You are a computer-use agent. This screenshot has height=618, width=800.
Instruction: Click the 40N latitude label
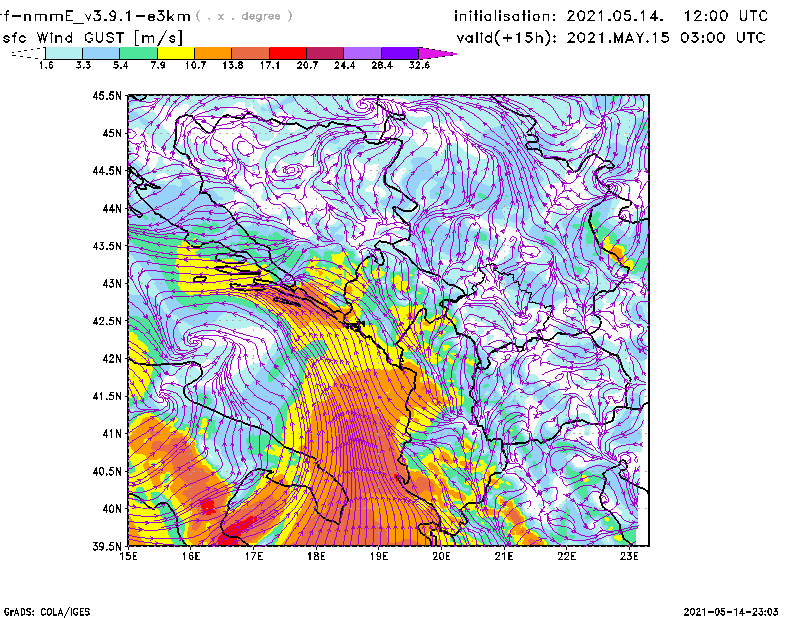[x=112, y=509]
